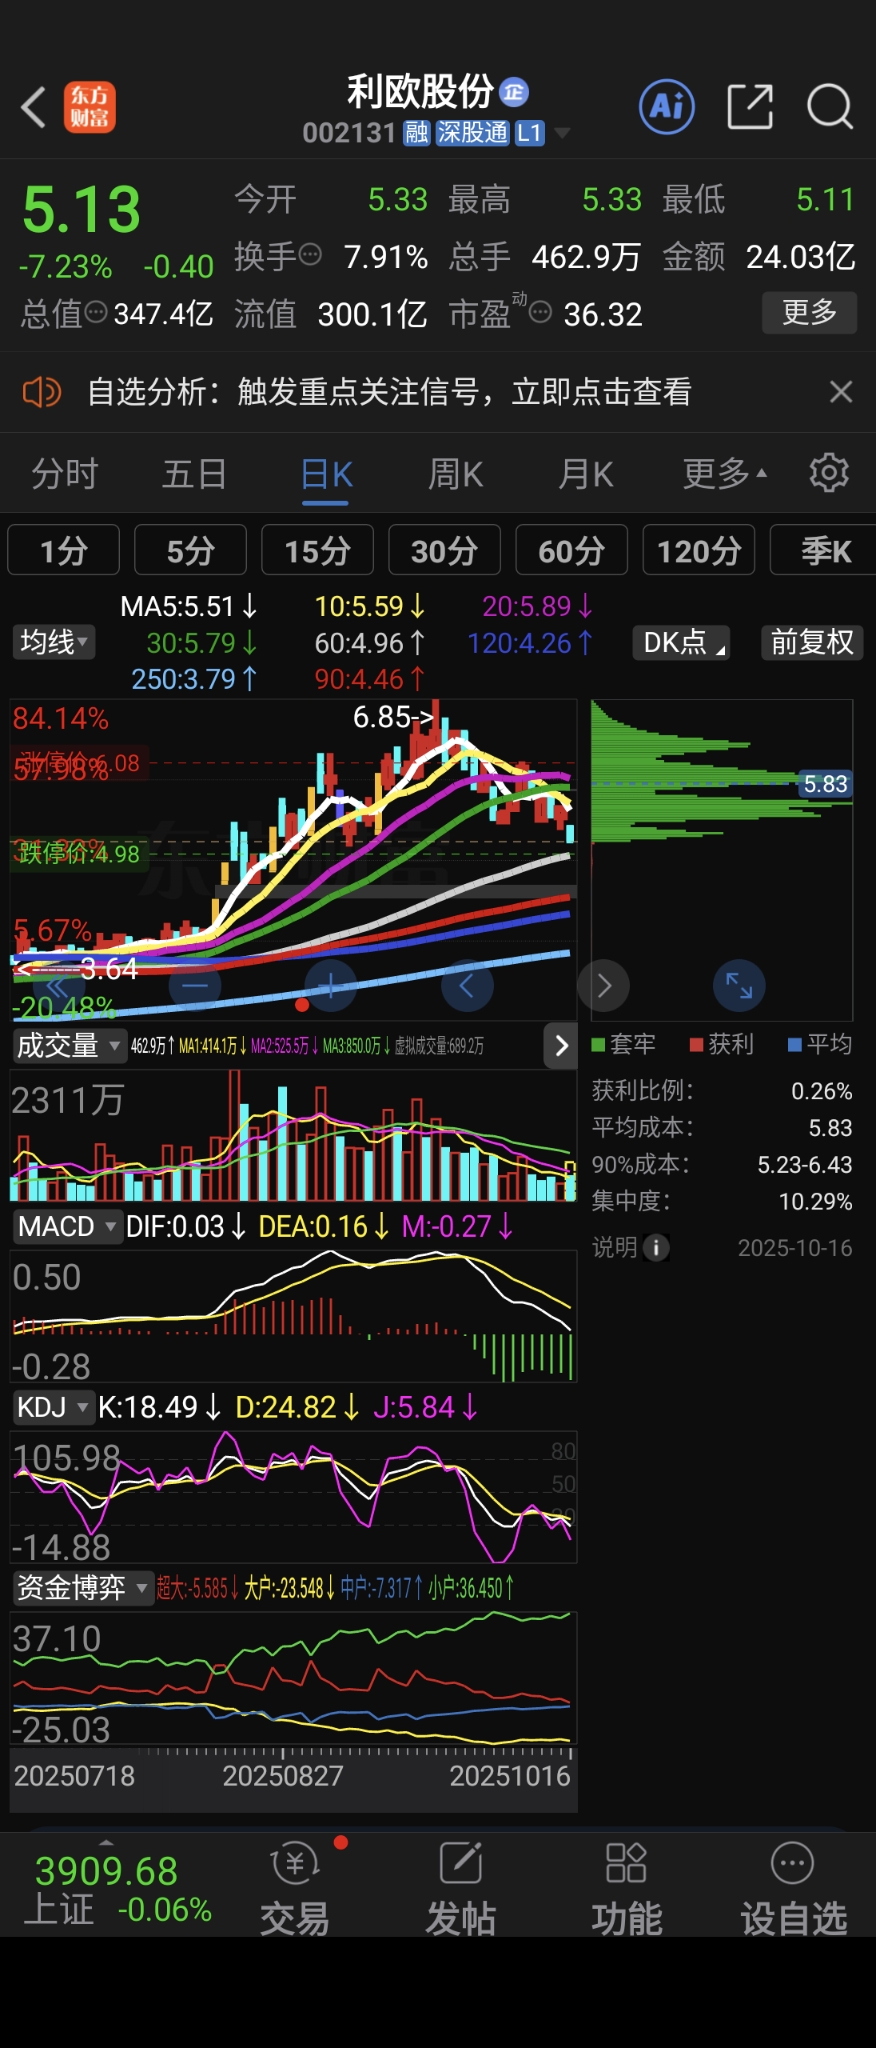876x2048 pixels.
Task: Open the KDJ indicator dropdown
Action: pos(53,1407)
